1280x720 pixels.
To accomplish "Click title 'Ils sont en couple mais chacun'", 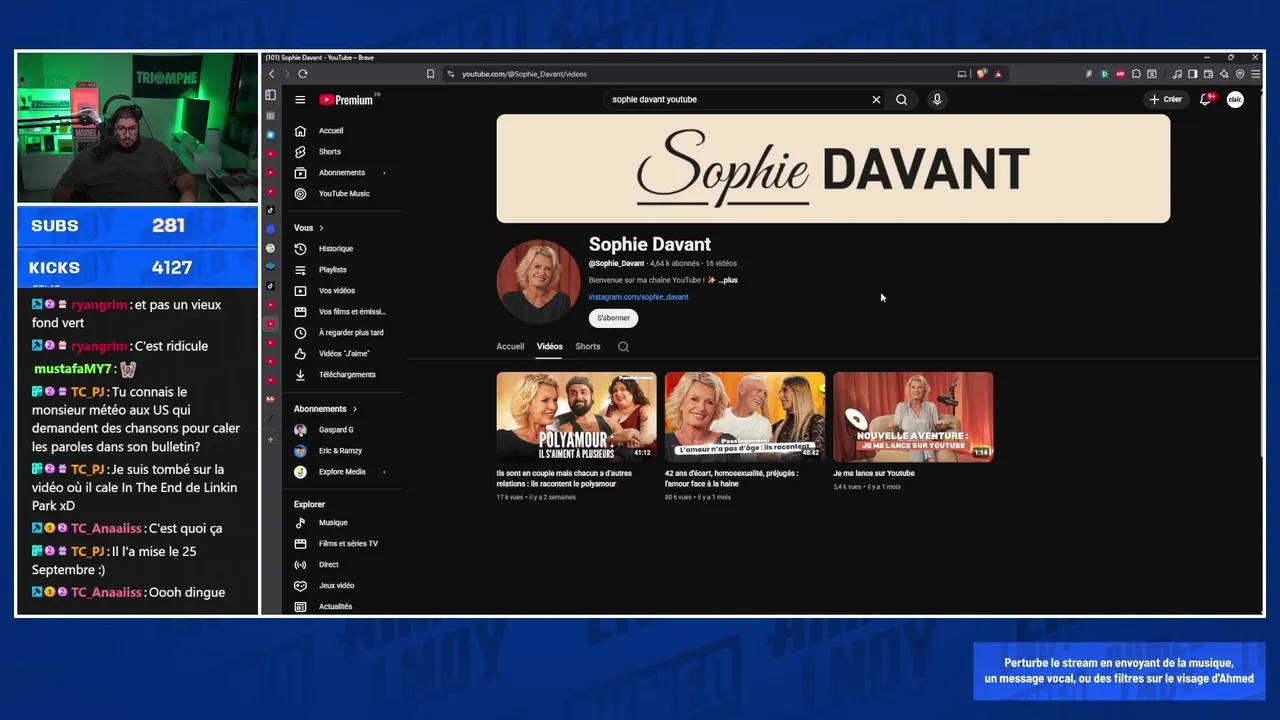I will pyautogui.click(x=564, y=479).
